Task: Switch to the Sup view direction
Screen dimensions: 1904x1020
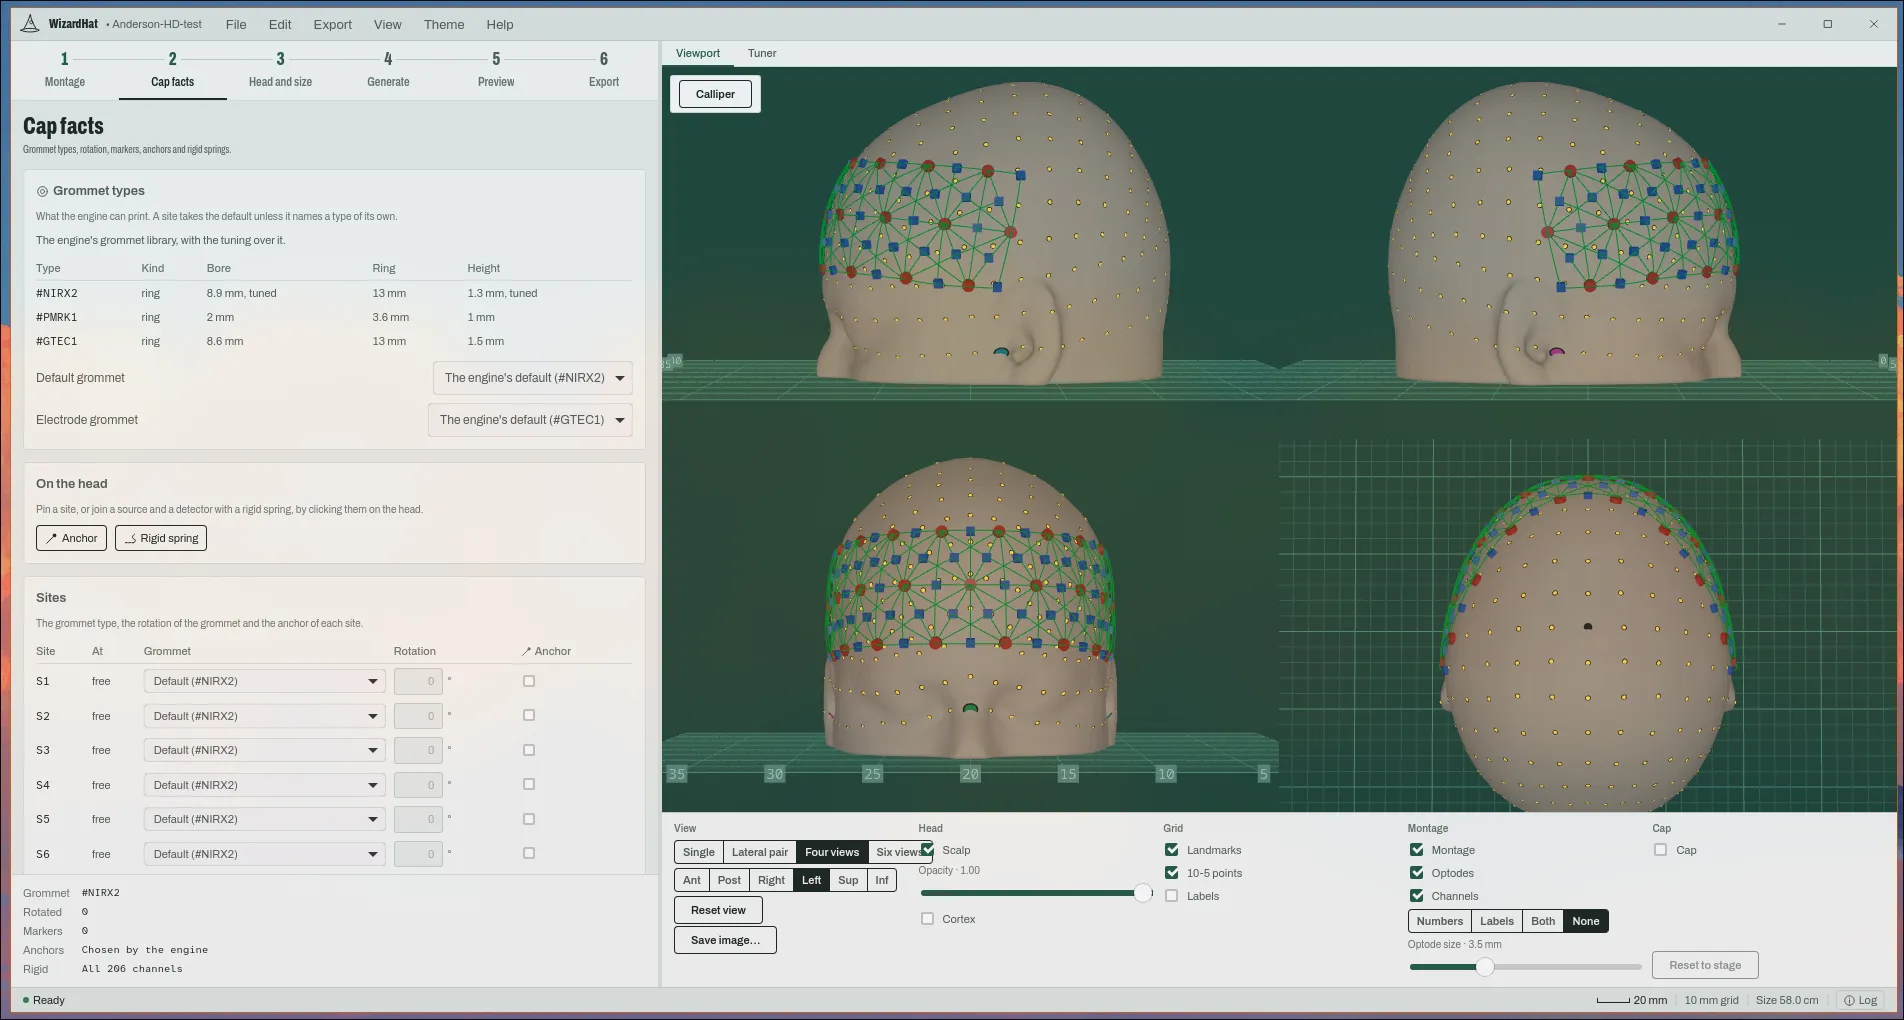Action: (x=848, y=880)
